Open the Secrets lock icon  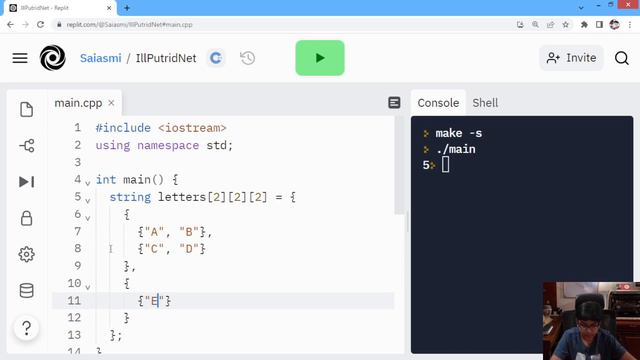(x=27, y=218)
